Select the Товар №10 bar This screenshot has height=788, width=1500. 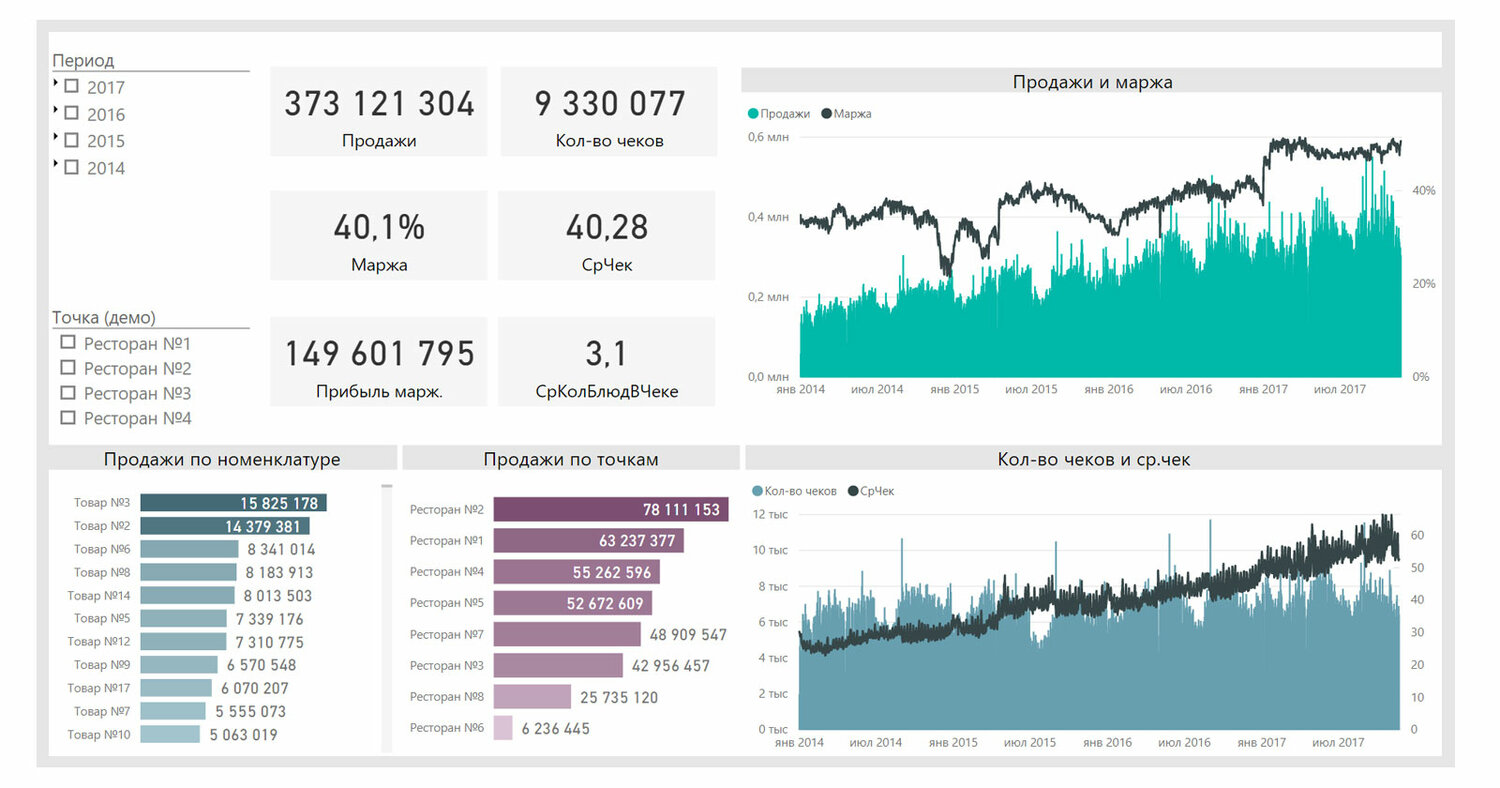[170, 734]
